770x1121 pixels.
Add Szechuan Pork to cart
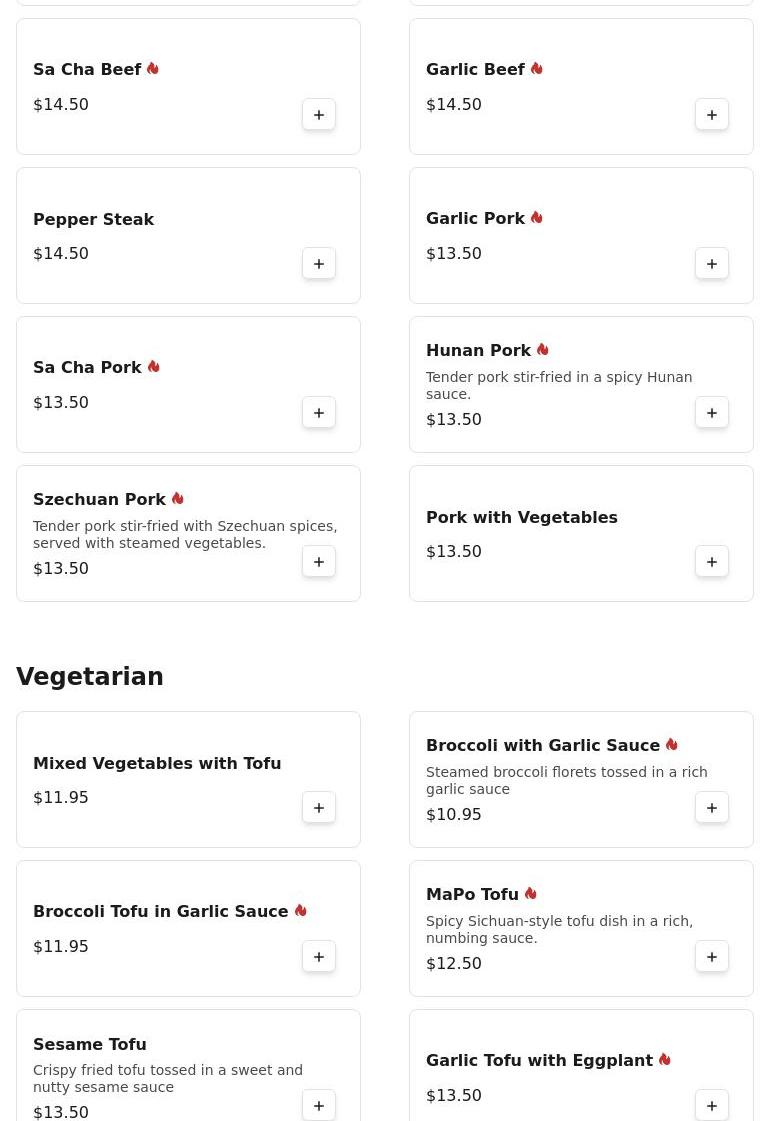(319, 562)
